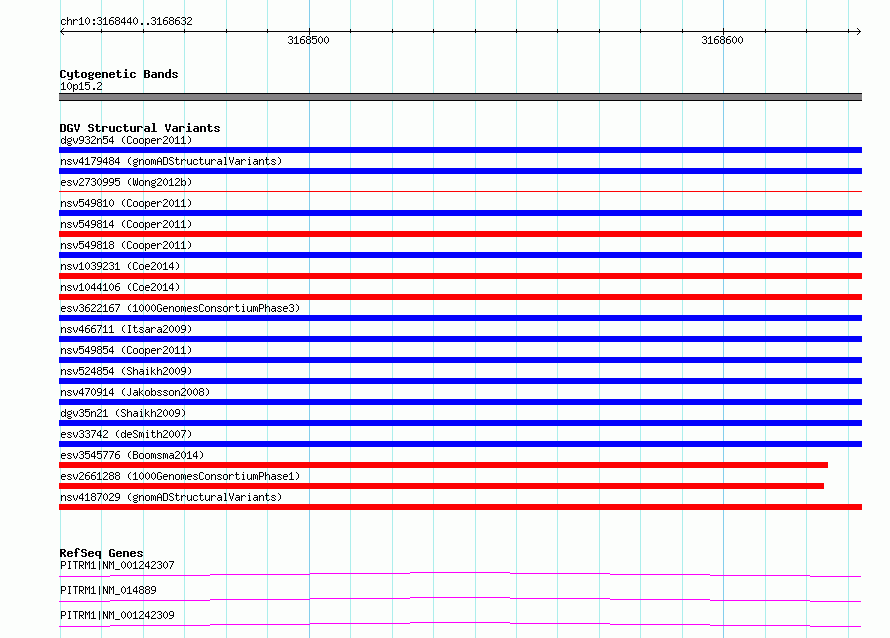Viewport: 890px width, 638px height.
Task: Open esv2661288 (1000GenomesConsortiumPhase1) label
Action: pyautogui.click(x=180, y=476)
